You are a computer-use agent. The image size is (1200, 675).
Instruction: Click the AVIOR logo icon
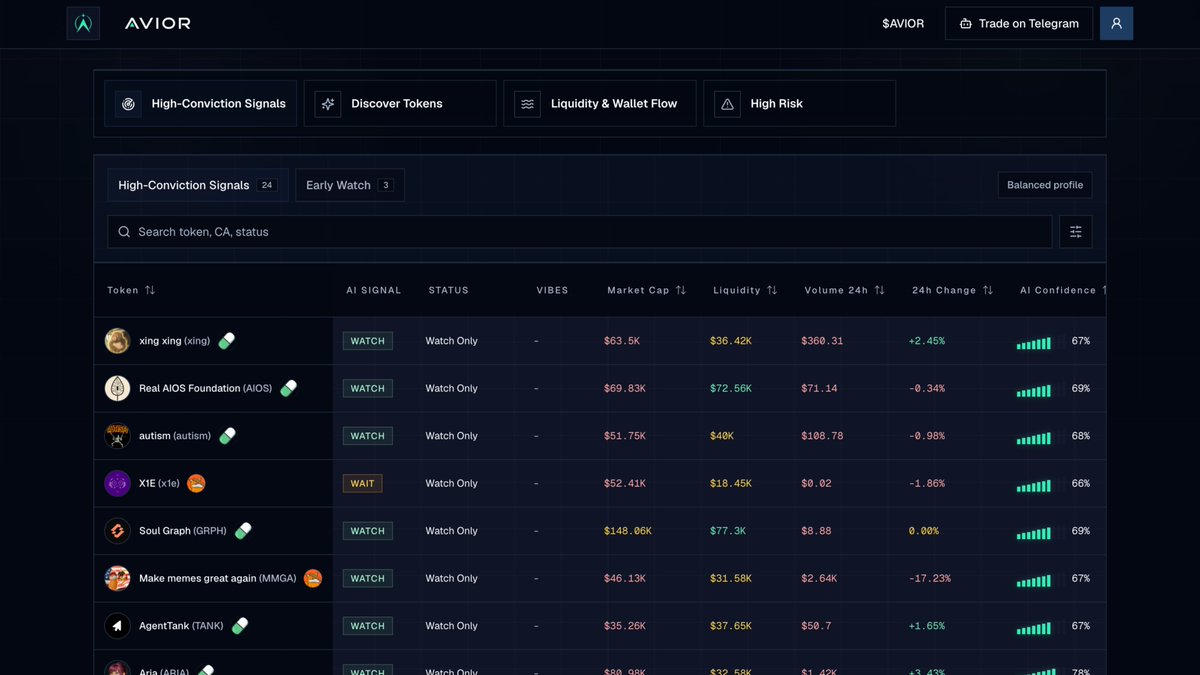(83, 23)
